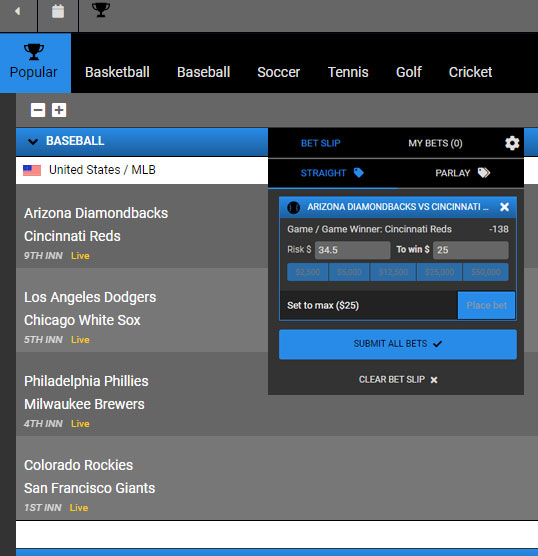Click the double tag icon beside PARLAY

click(484, 173)
